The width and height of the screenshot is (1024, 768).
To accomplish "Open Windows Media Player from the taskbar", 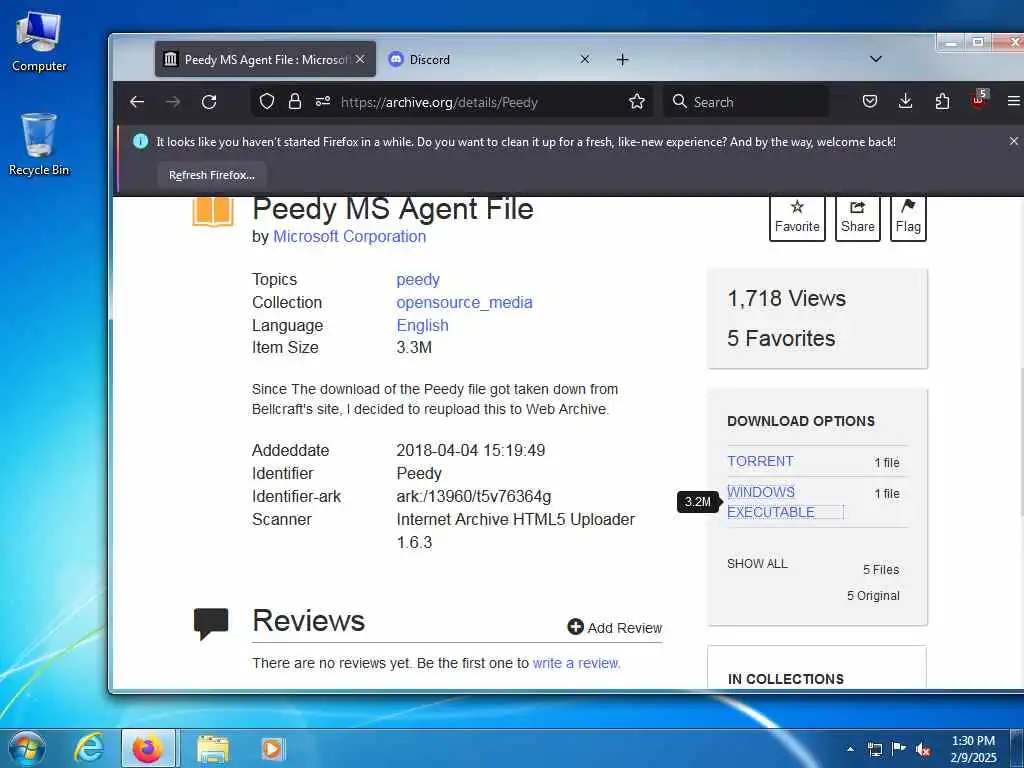I will point(272,748).
